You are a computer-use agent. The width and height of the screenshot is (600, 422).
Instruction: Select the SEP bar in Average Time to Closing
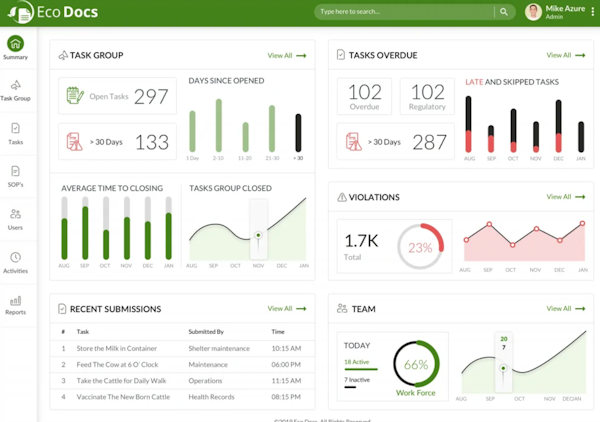point(85,228)
